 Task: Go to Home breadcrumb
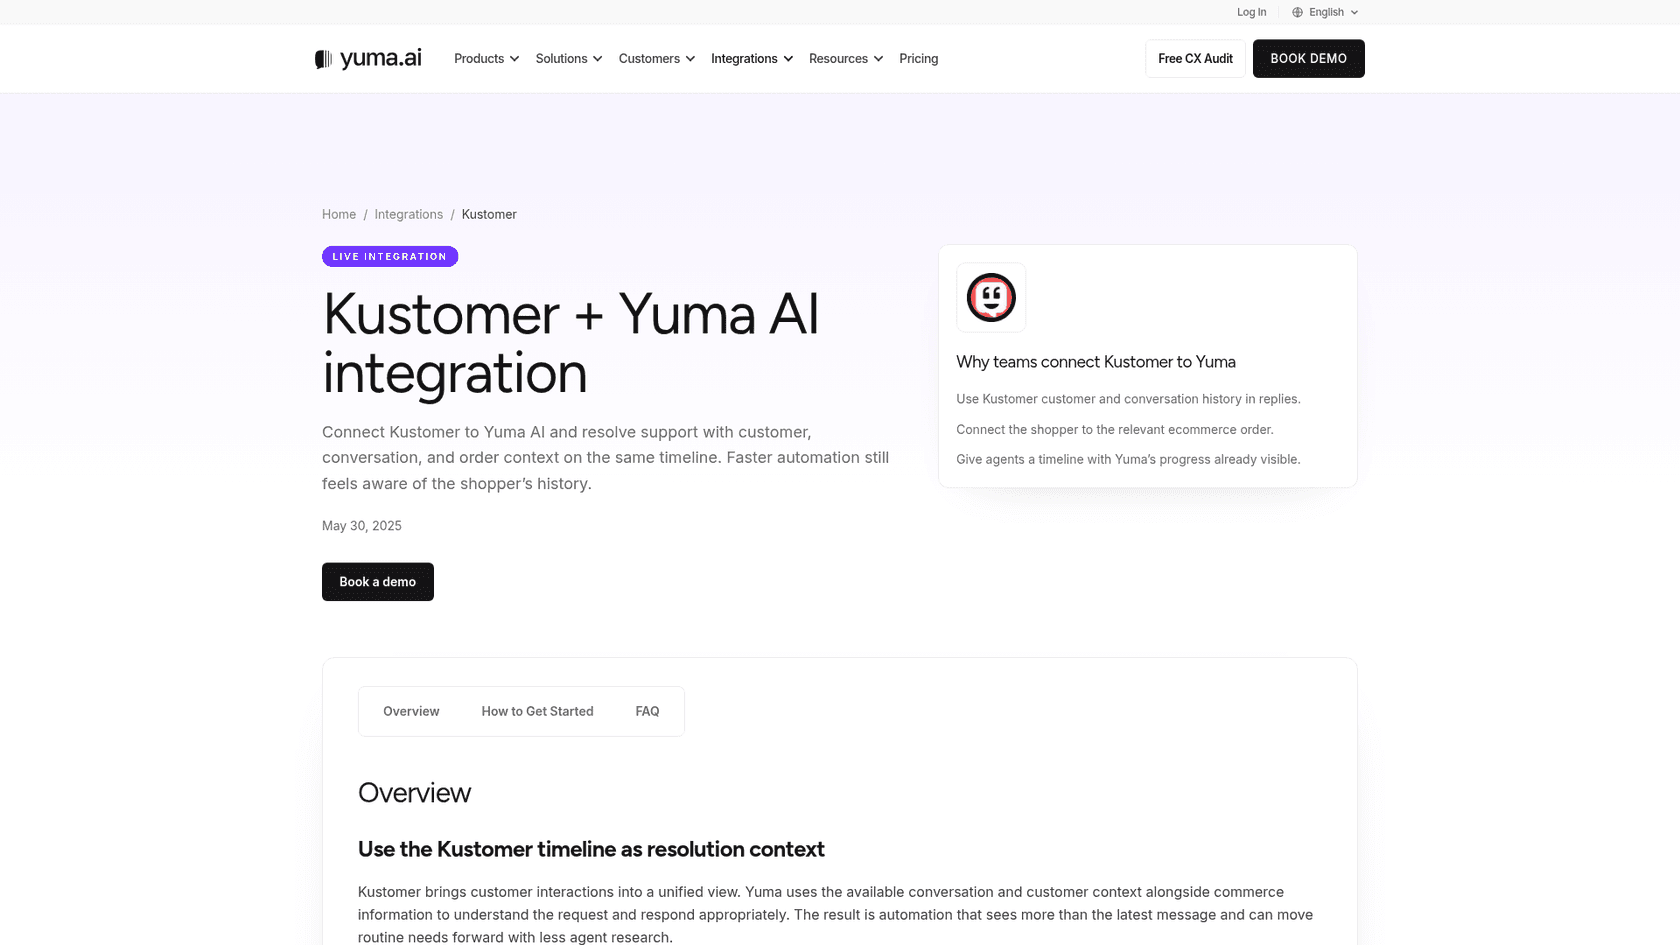click(339, 214)
